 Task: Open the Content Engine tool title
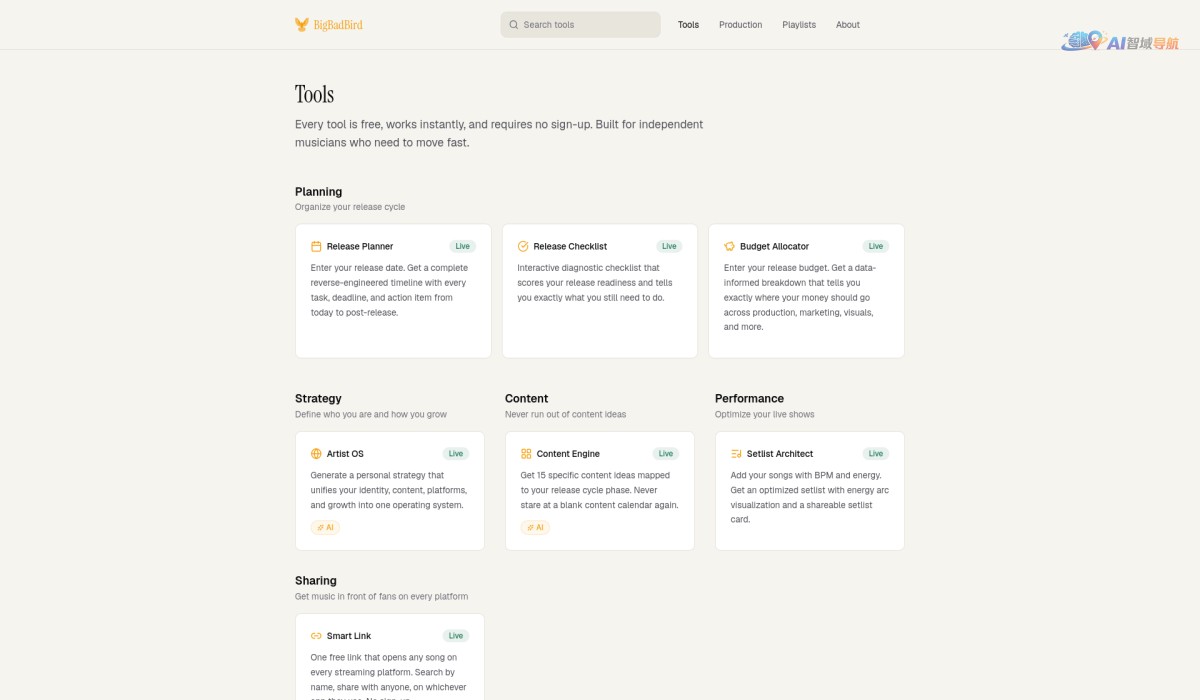coord(568,454)
